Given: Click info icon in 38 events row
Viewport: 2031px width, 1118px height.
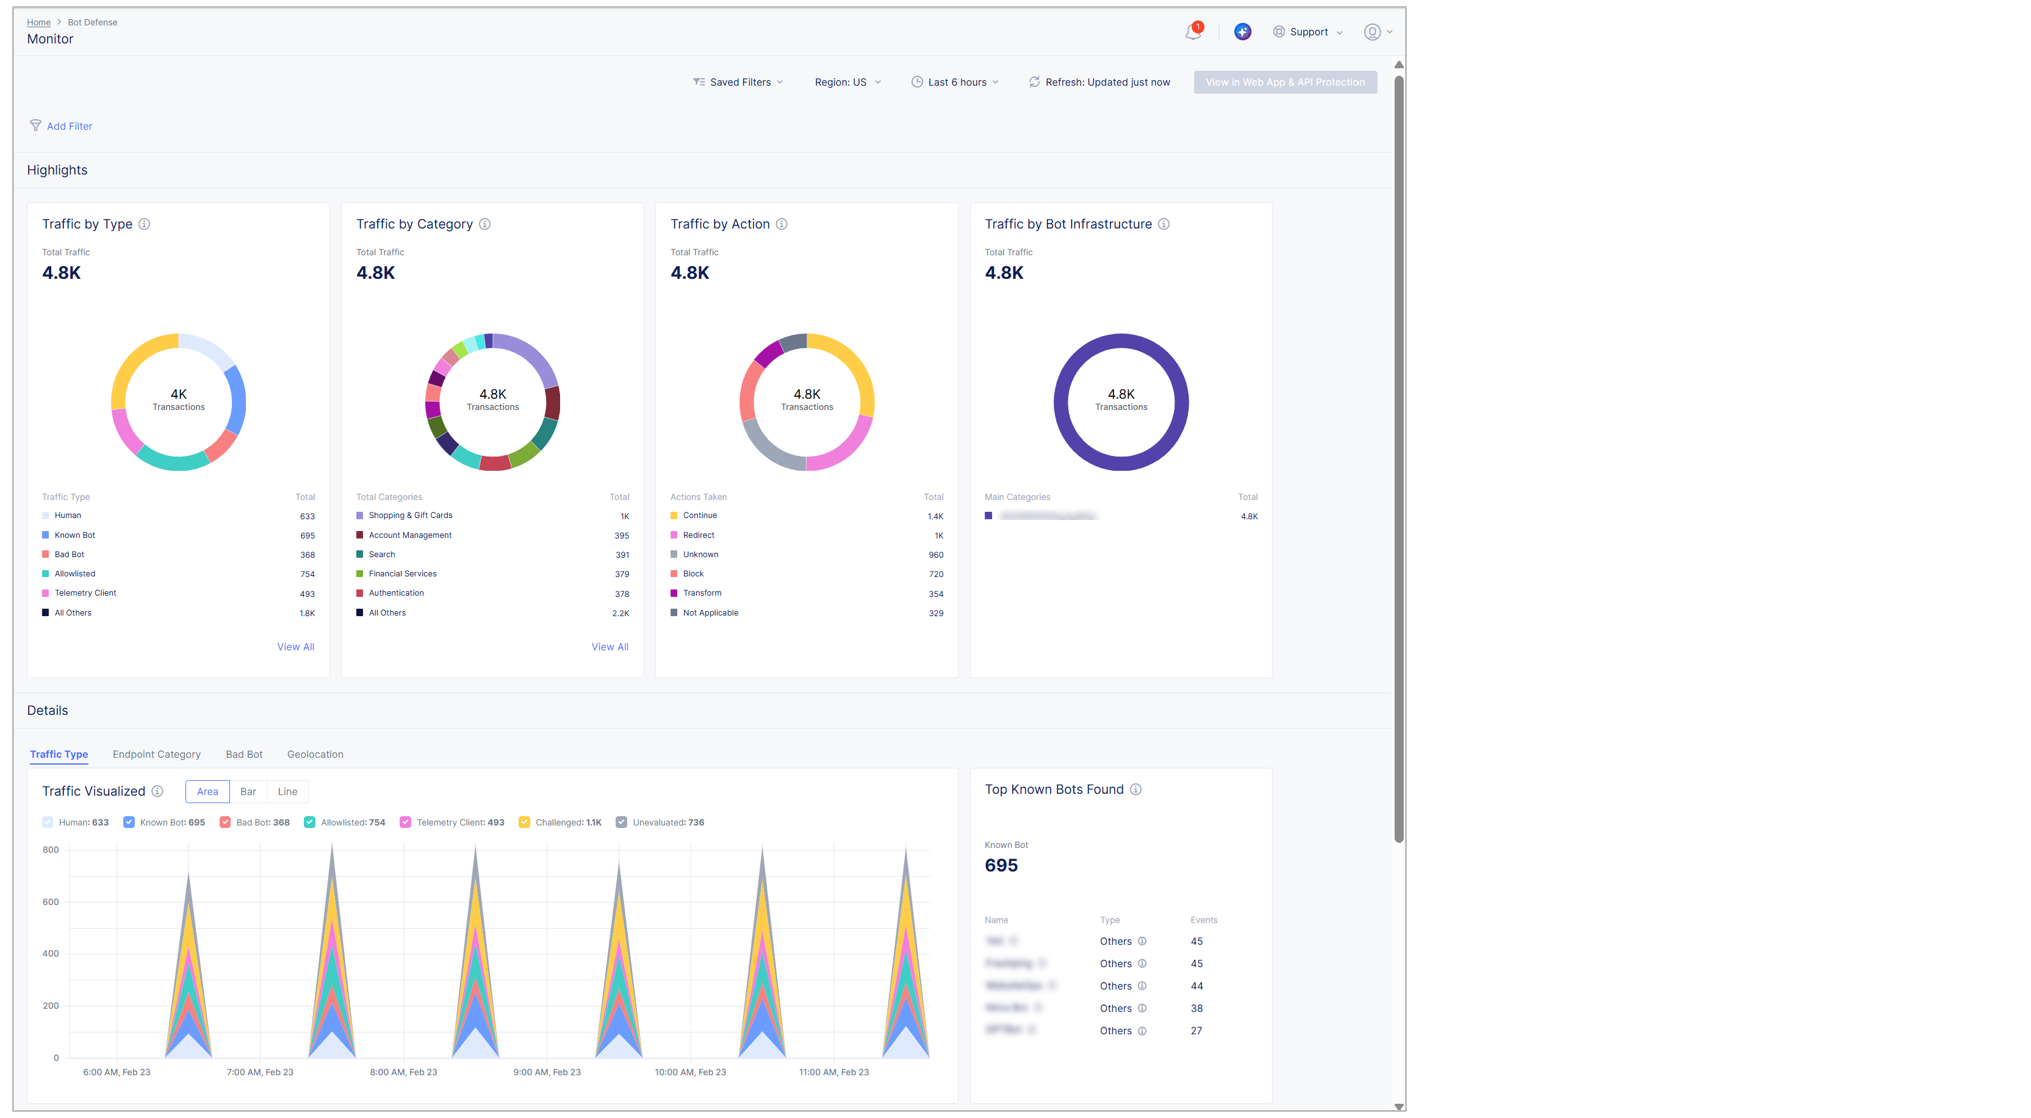Looking at the screenshot, I should (x=1142, y=1008).
